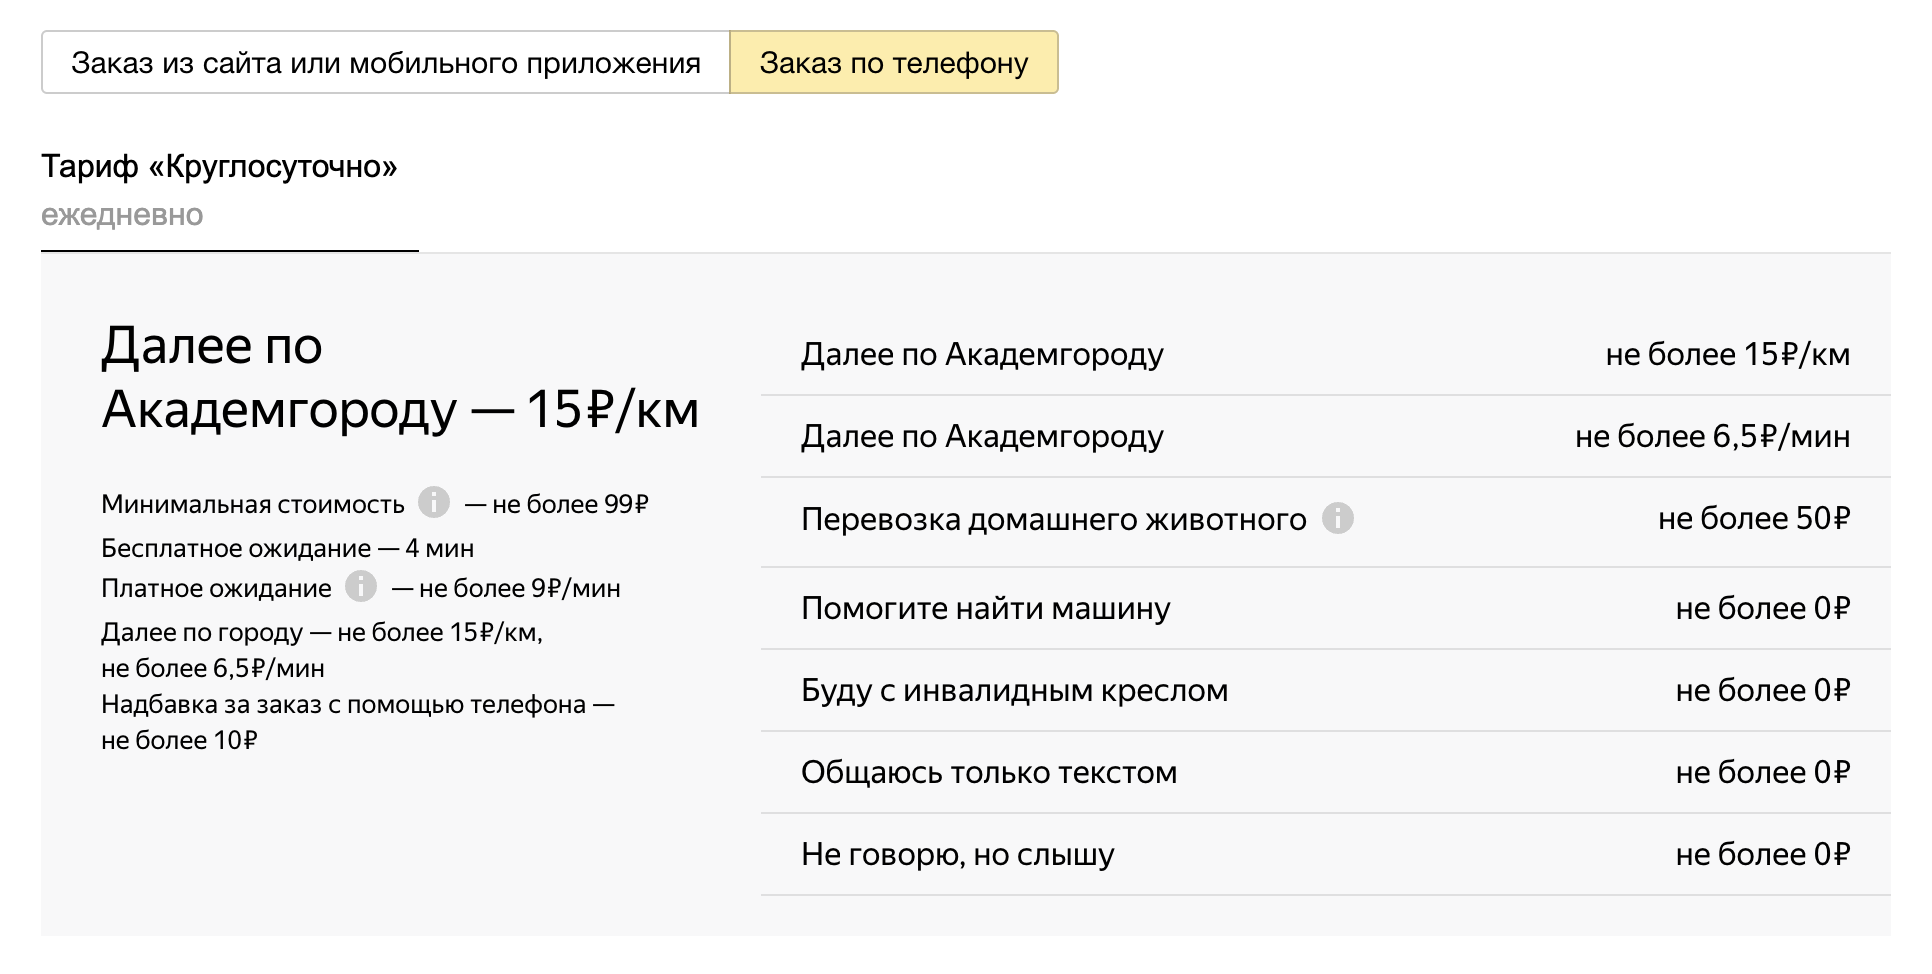
Task: Click 'Далее по Академгороду' label in ₽/км row
Action: (982, 355)
